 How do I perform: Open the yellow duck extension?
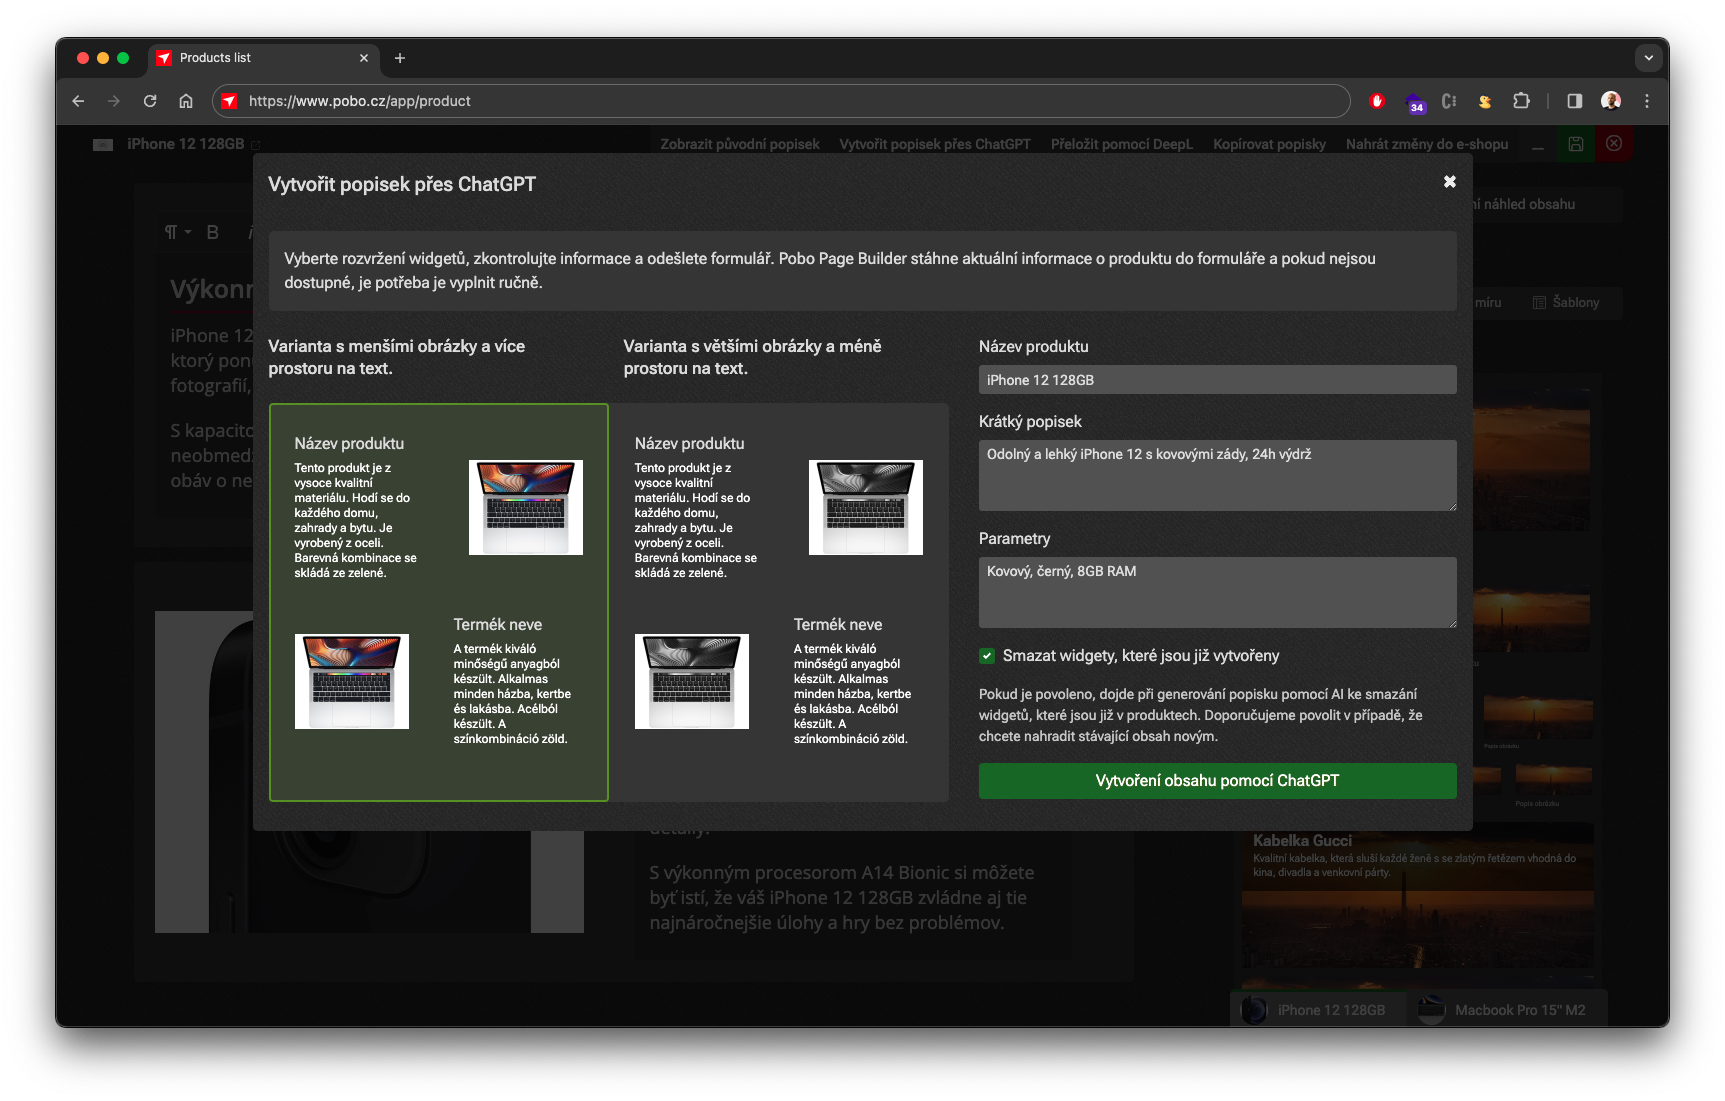pyautogui.click(x=1485, y=101)
